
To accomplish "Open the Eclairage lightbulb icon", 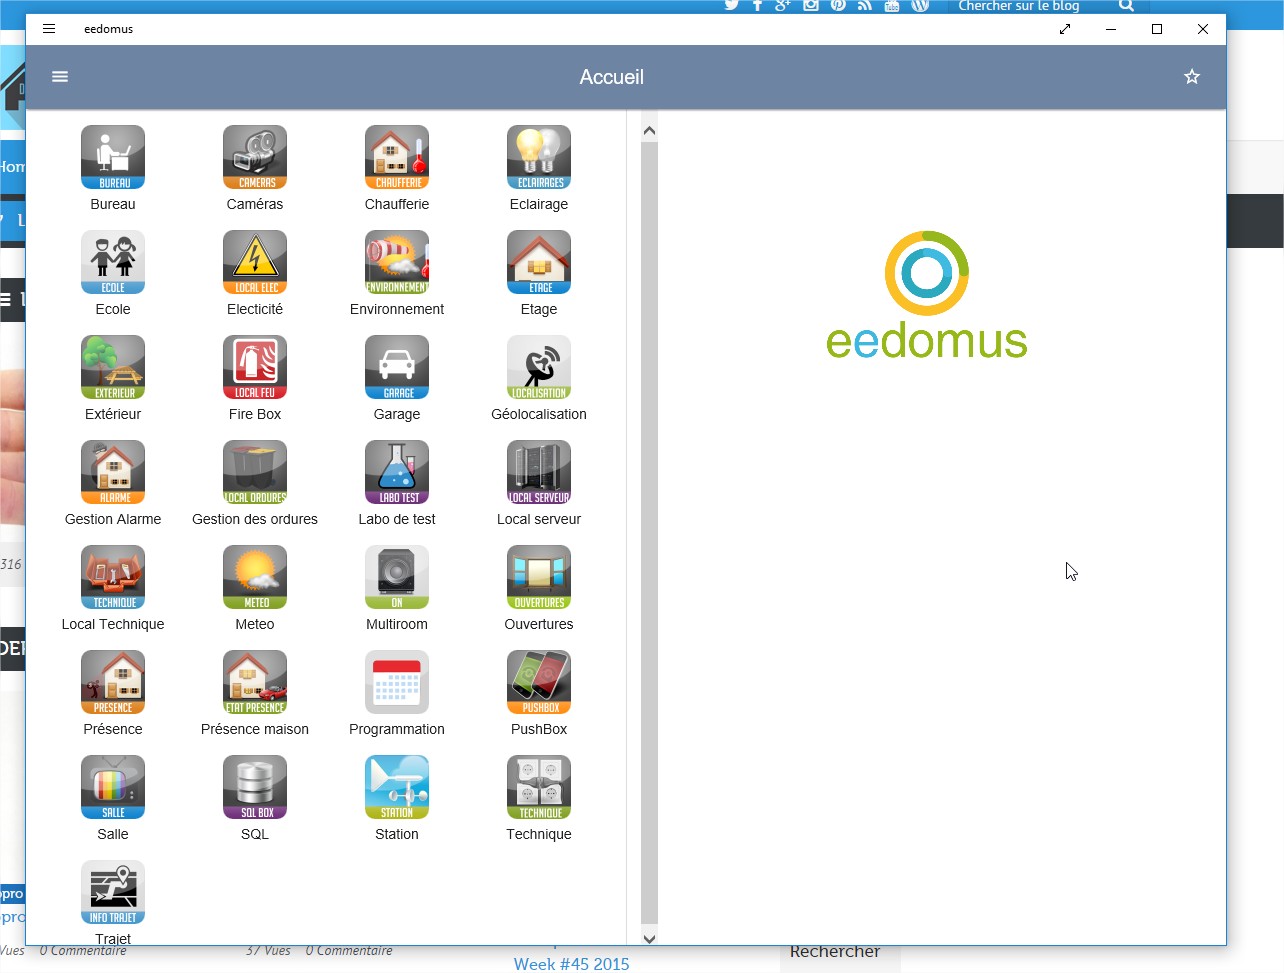I will pos(539,157).
